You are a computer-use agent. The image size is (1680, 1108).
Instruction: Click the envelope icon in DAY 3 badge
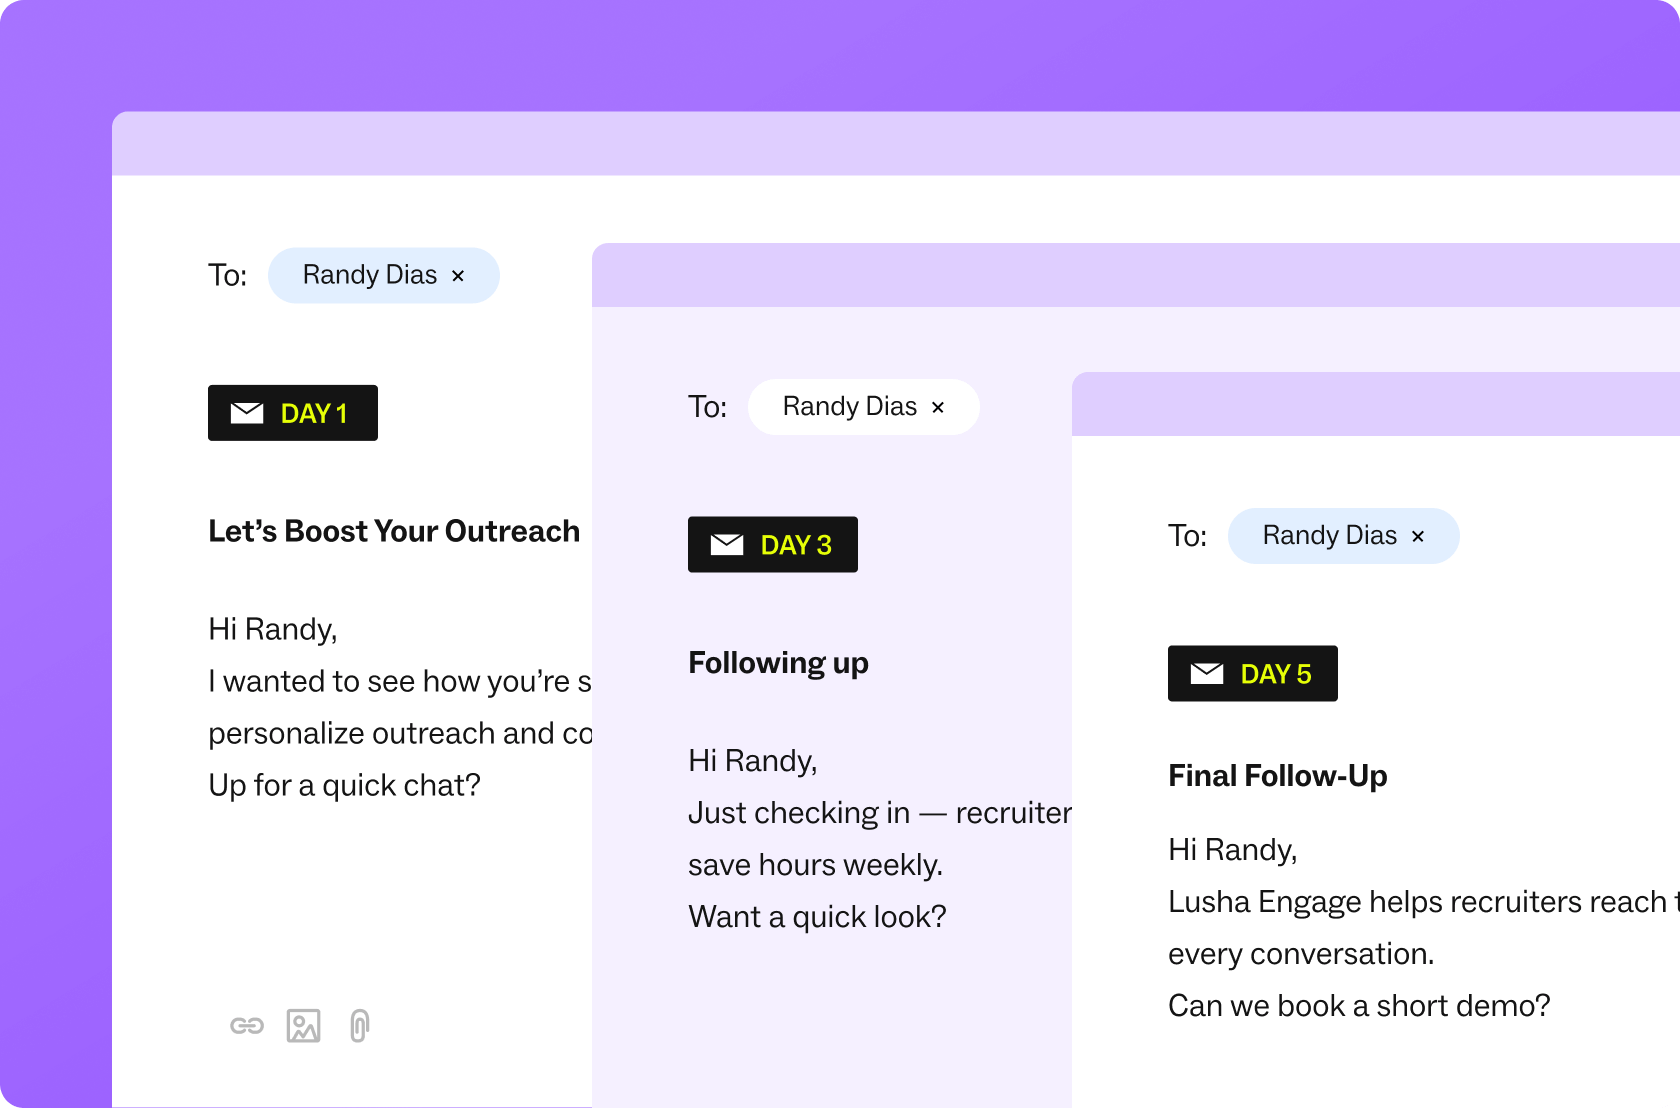tap(727, 545)
